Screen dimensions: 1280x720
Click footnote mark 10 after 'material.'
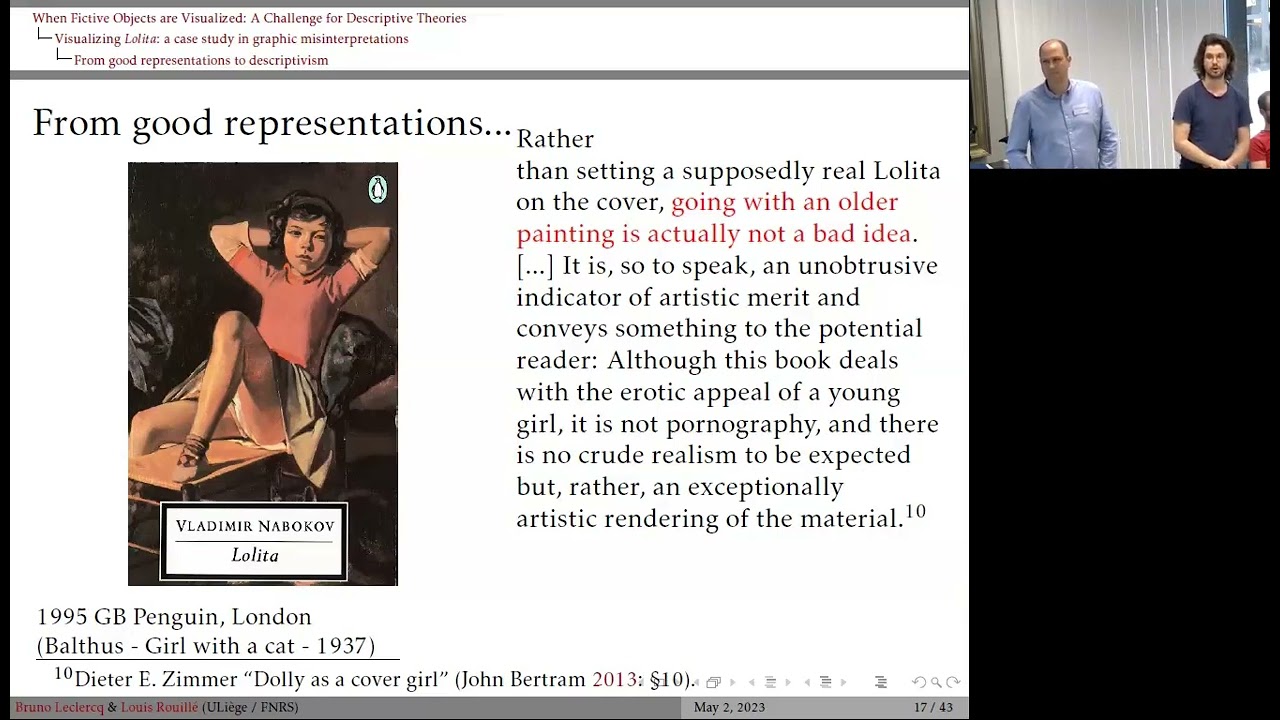click(915, 512)
